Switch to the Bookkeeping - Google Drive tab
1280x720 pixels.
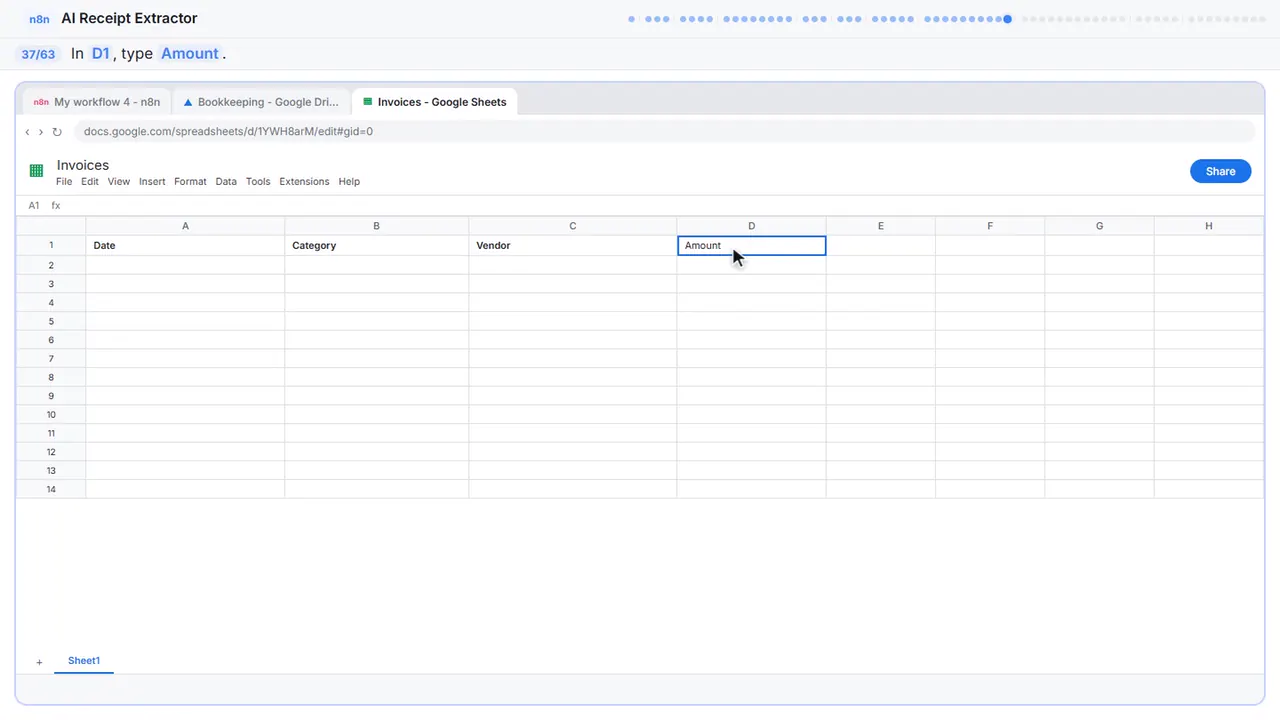[x=261, y=102]
